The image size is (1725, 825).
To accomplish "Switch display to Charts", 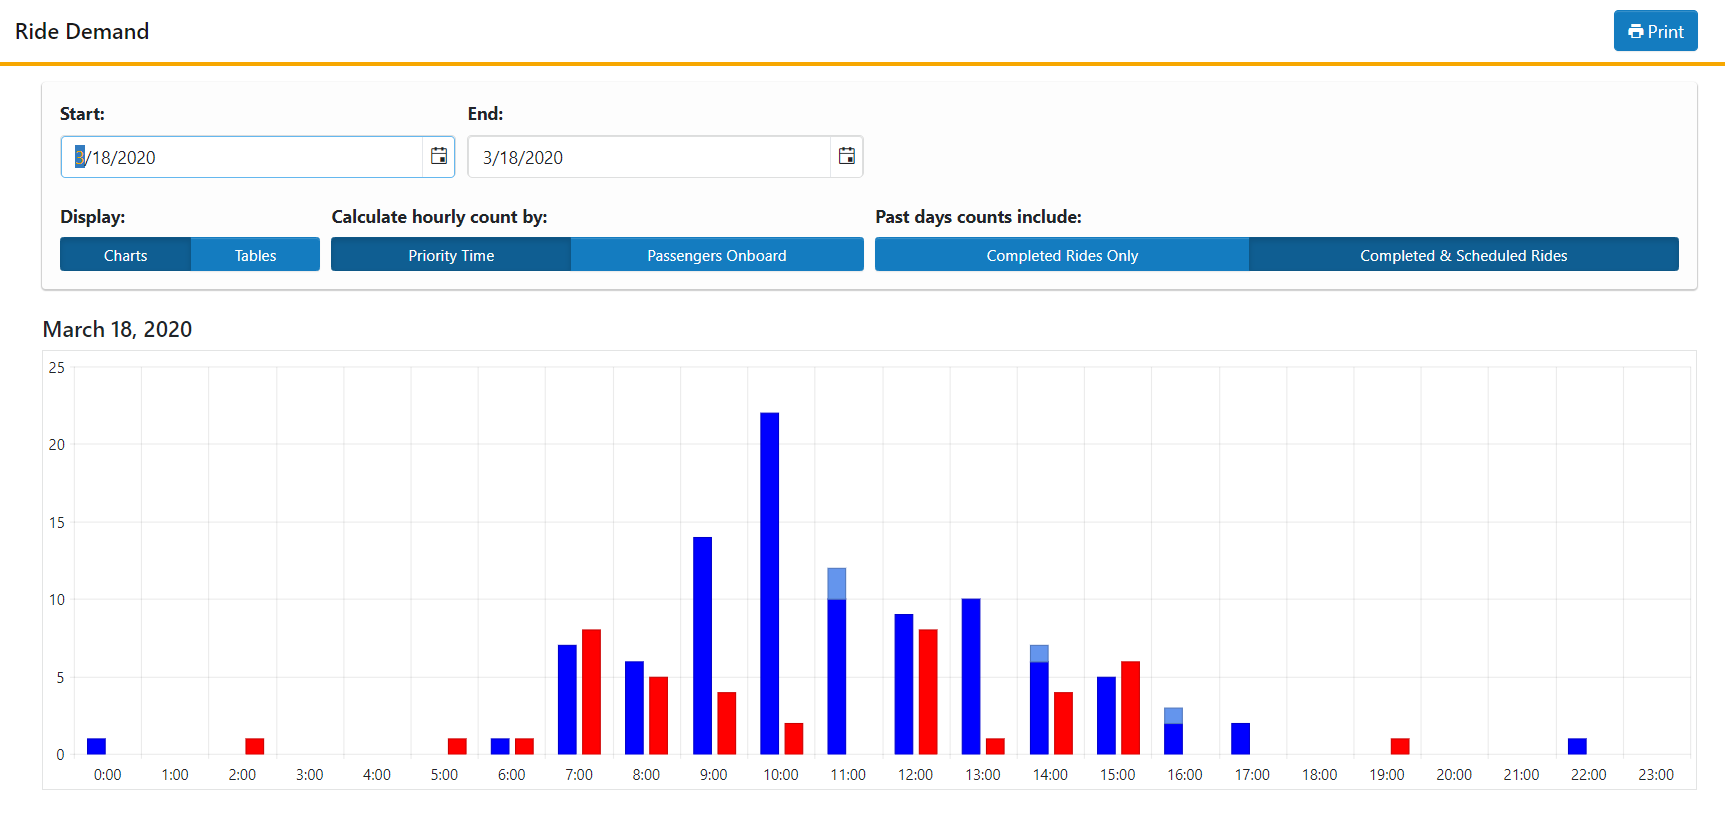I will (125, 255).
